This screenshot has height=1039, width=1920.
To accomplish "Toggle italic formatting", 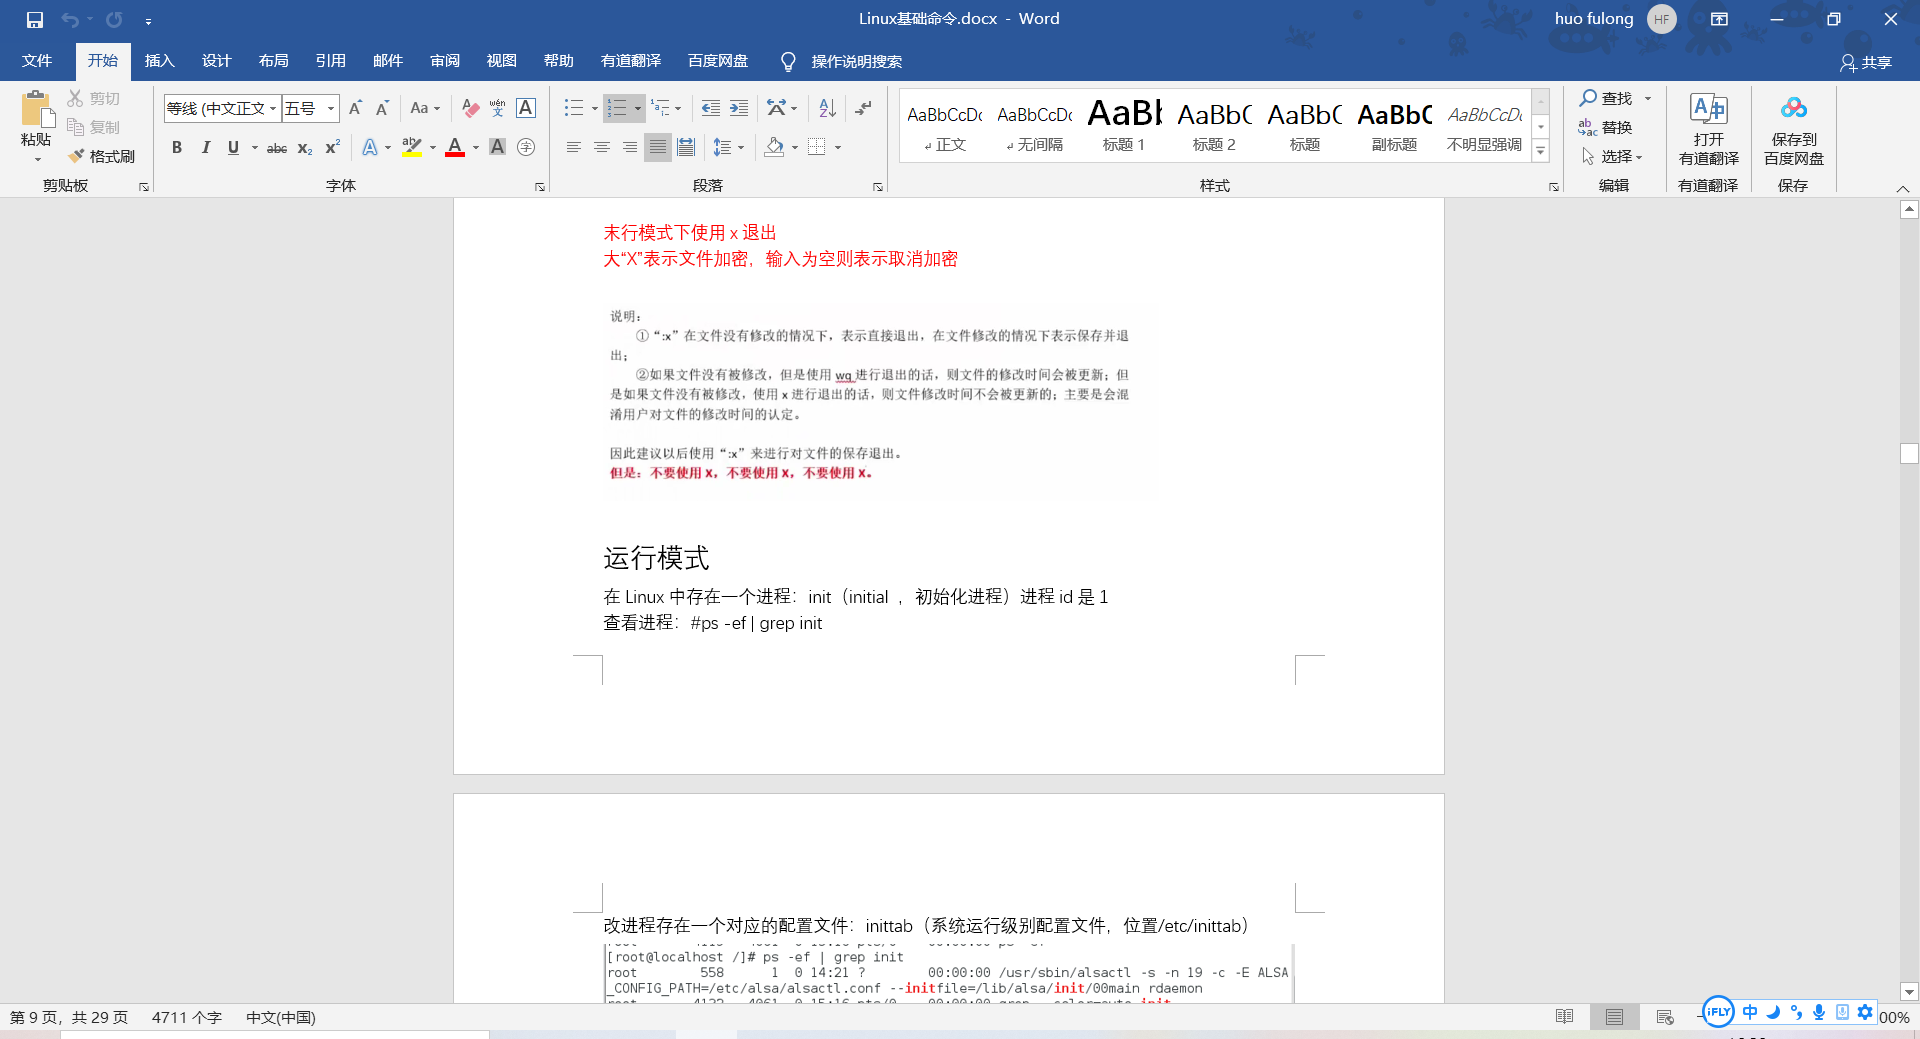I will click(206, 147).
